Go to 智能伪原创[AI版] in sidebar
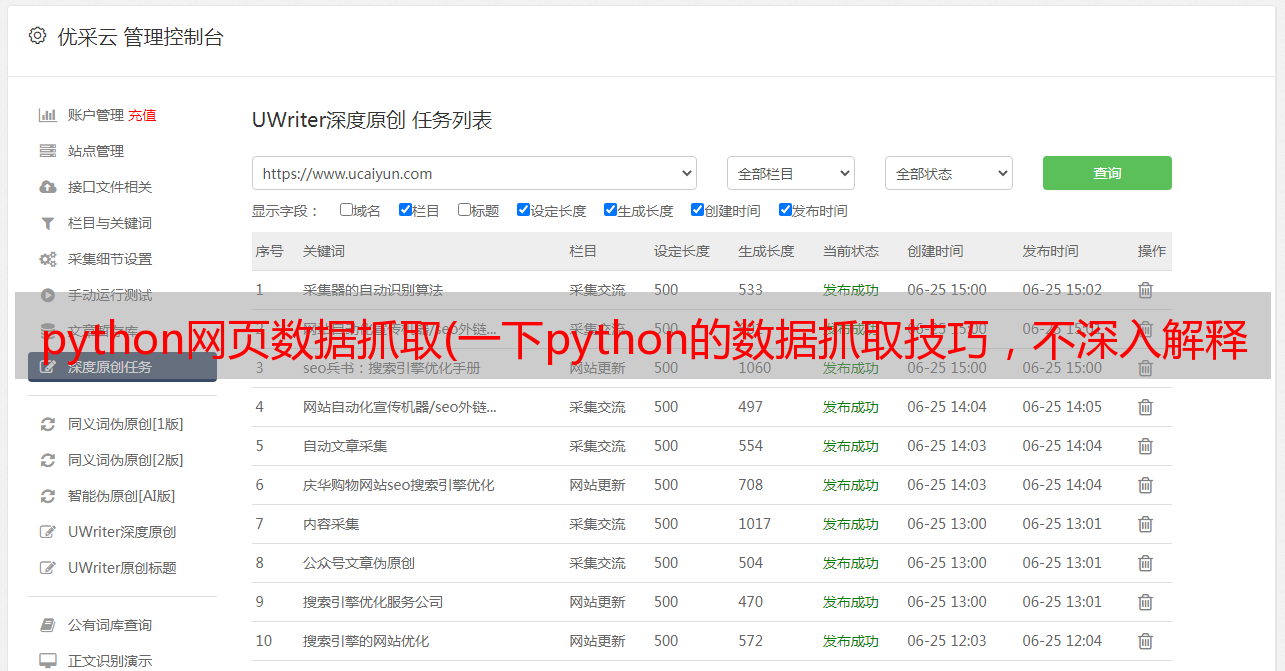Image resolution: width=1285 pixels, height=671 pixels. tap(121, 496)
